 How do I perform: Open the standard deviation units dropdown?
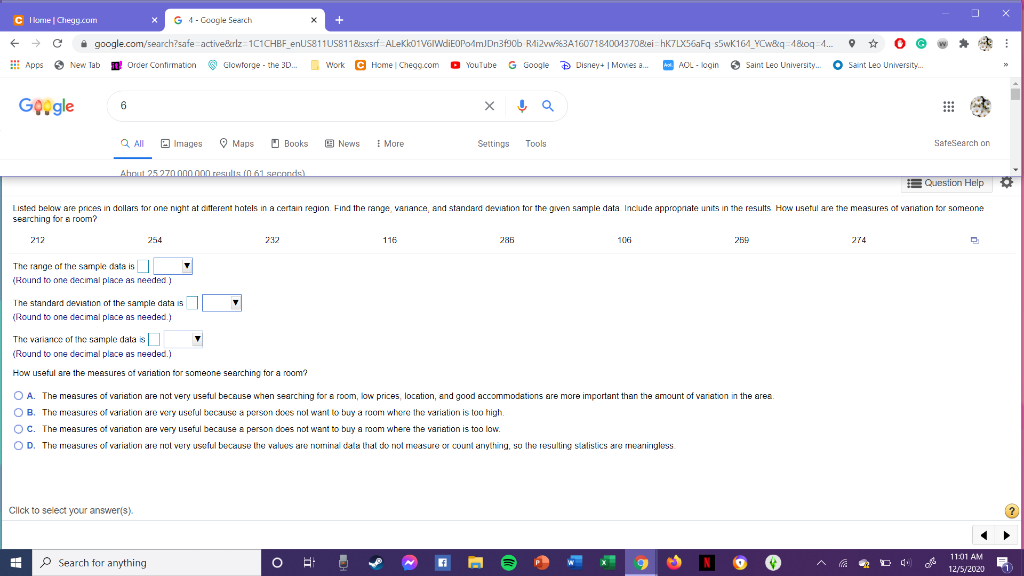tap(222, 303)
